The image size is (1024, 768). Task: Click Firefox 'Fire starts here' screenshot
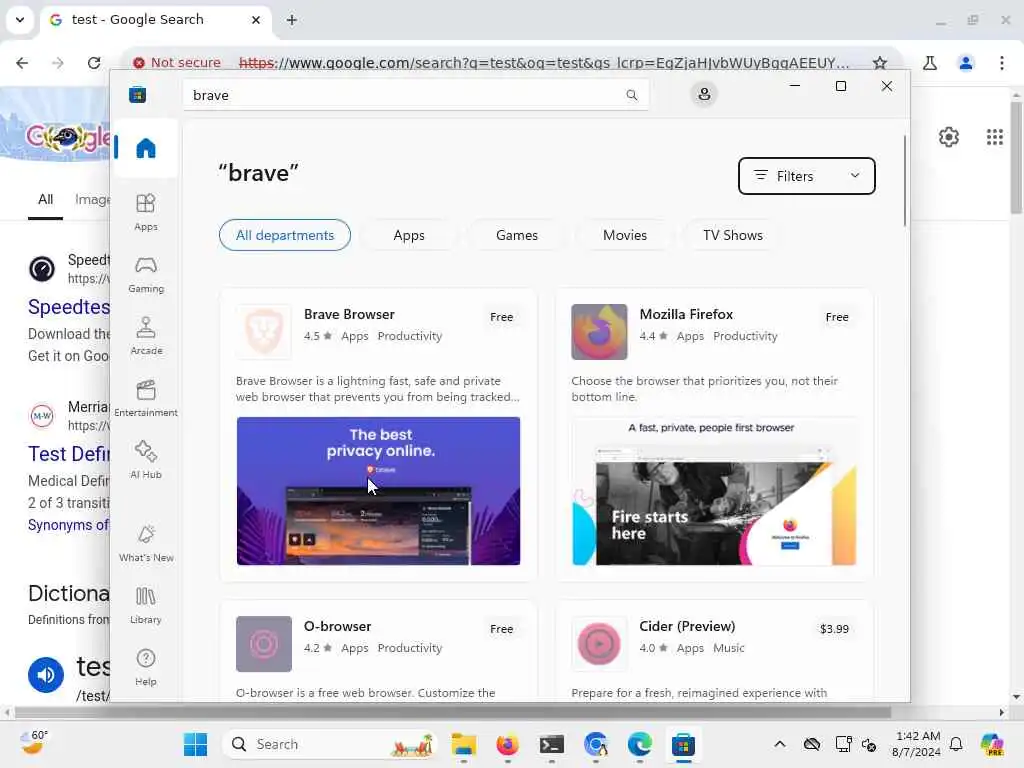(714, 491)
